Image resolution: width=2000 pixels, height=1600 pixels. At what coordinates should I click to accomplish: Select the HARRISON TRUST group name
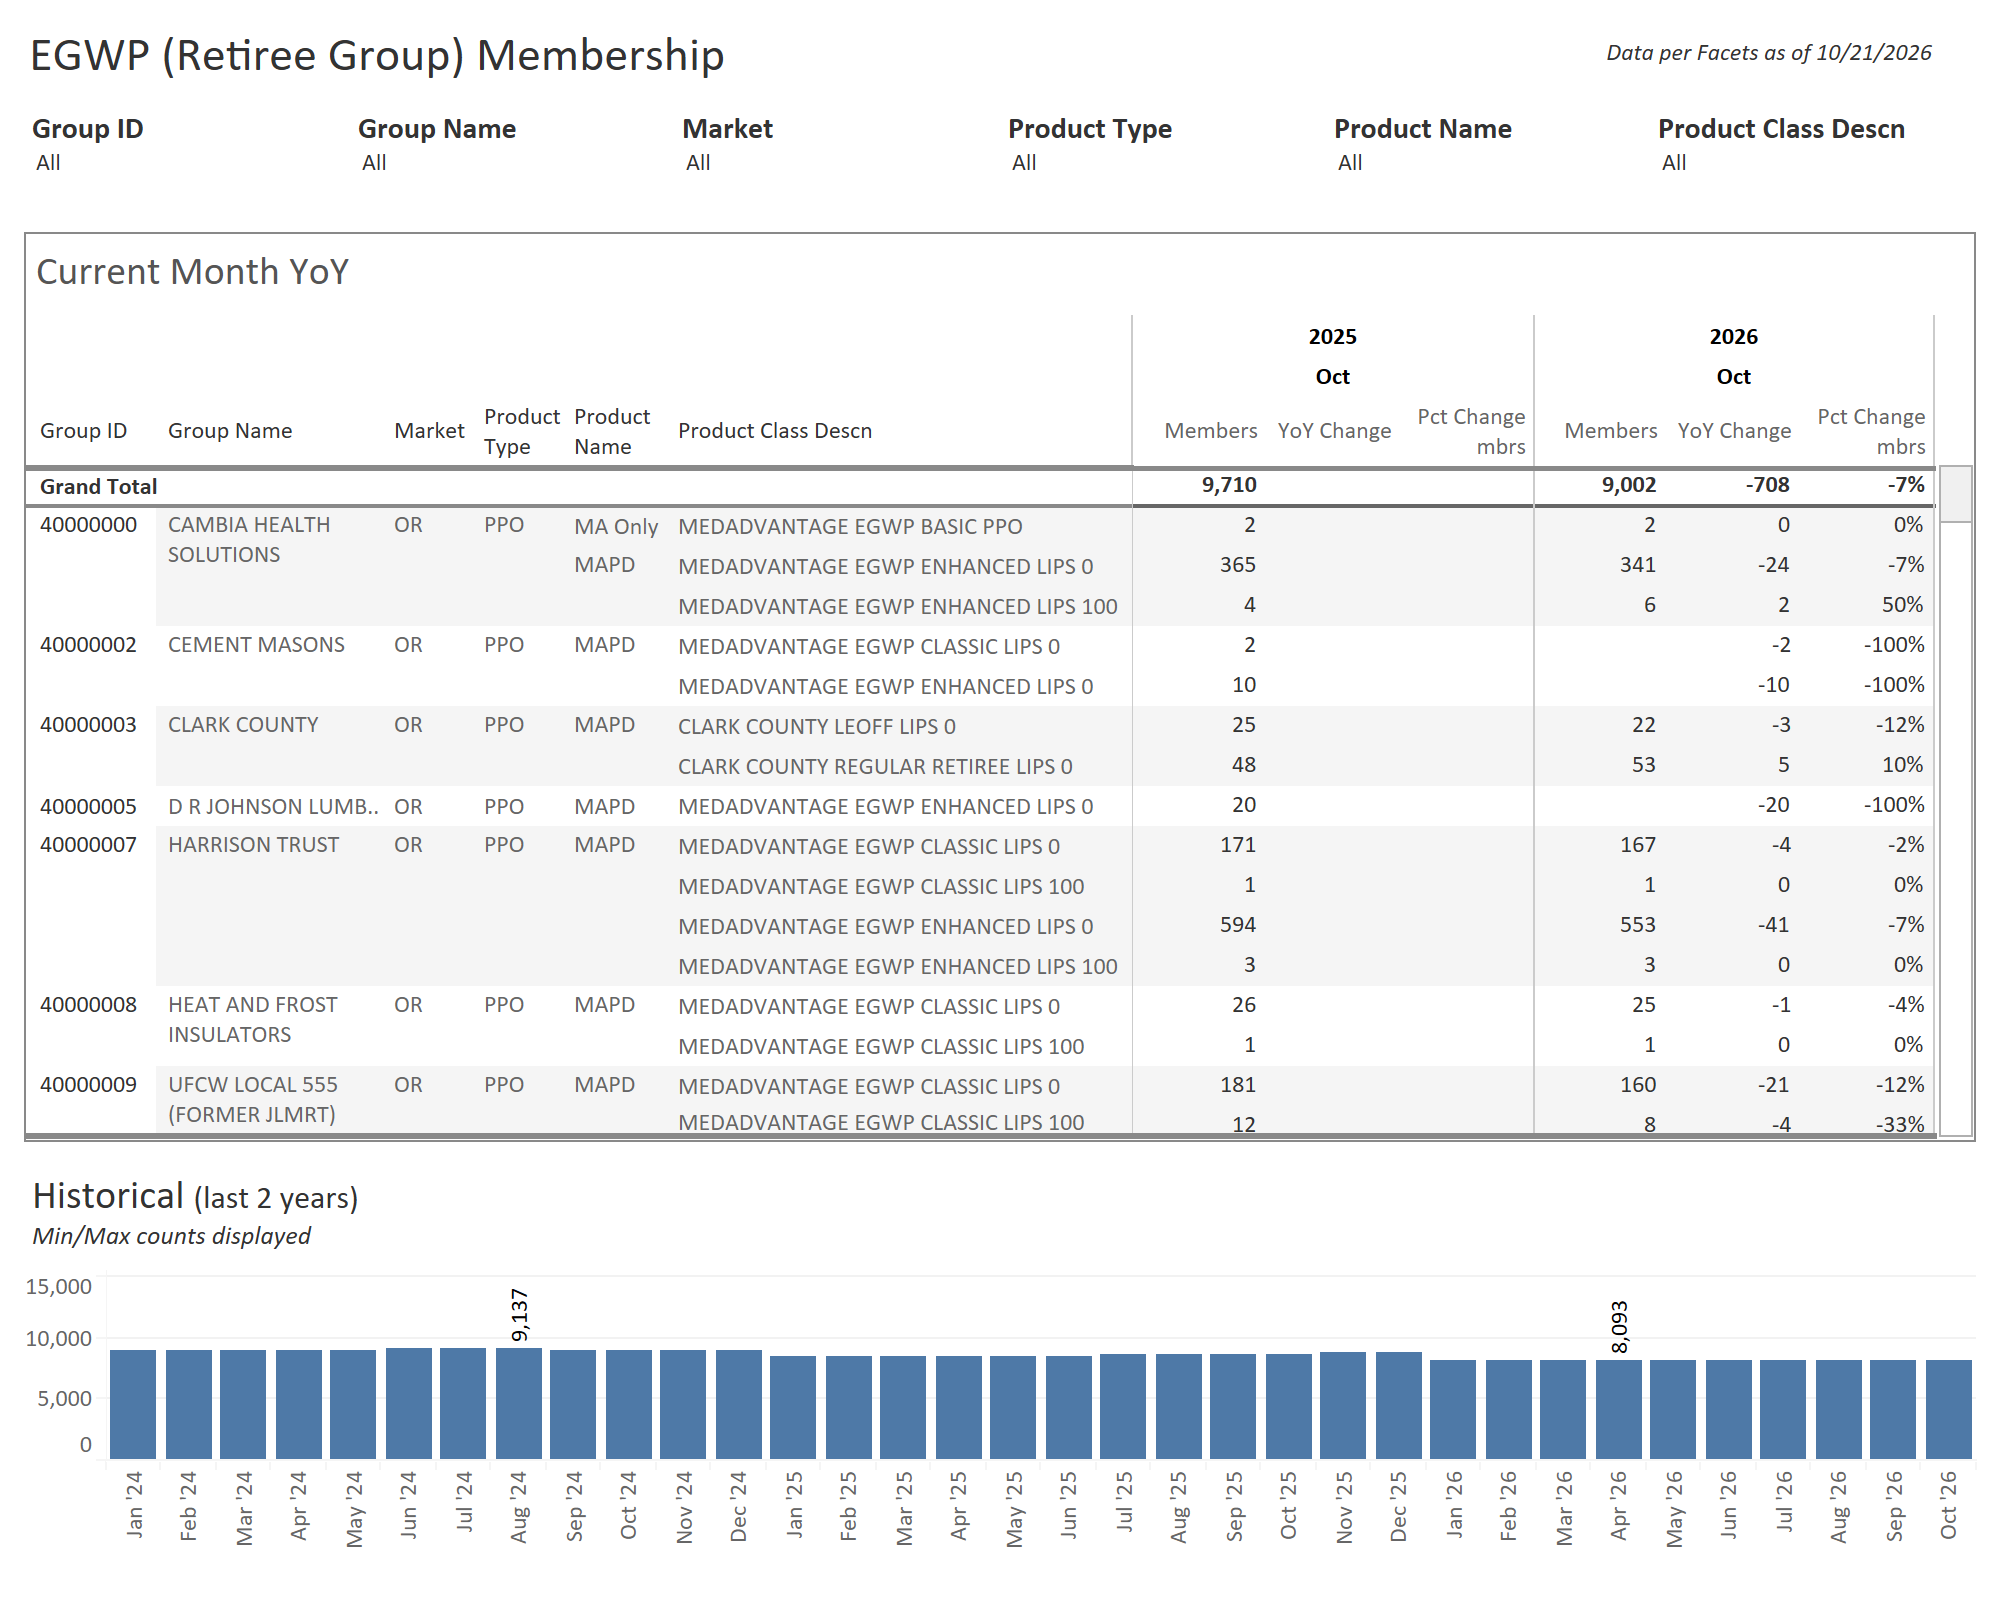pos(253,845)
